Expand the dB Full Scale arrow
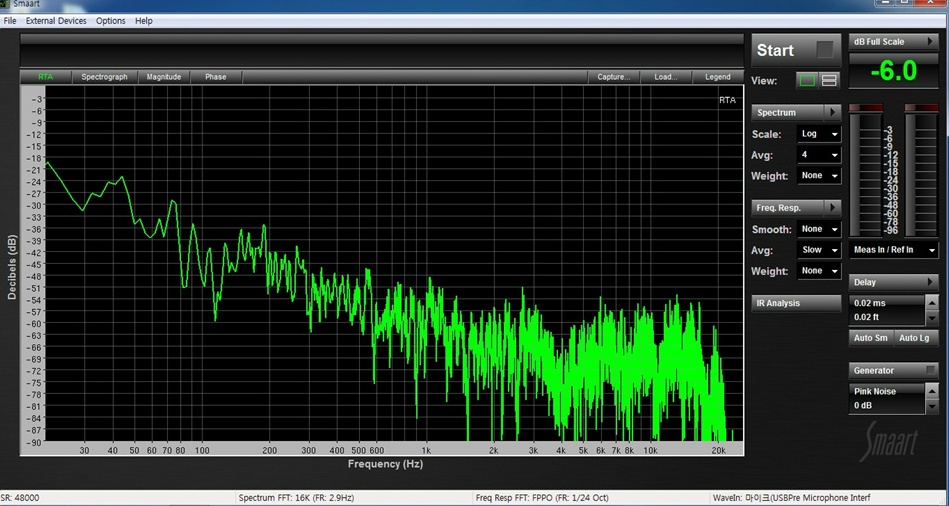Image resolution: width=949 pixels, height=506 pixels. tap(930, 42)
